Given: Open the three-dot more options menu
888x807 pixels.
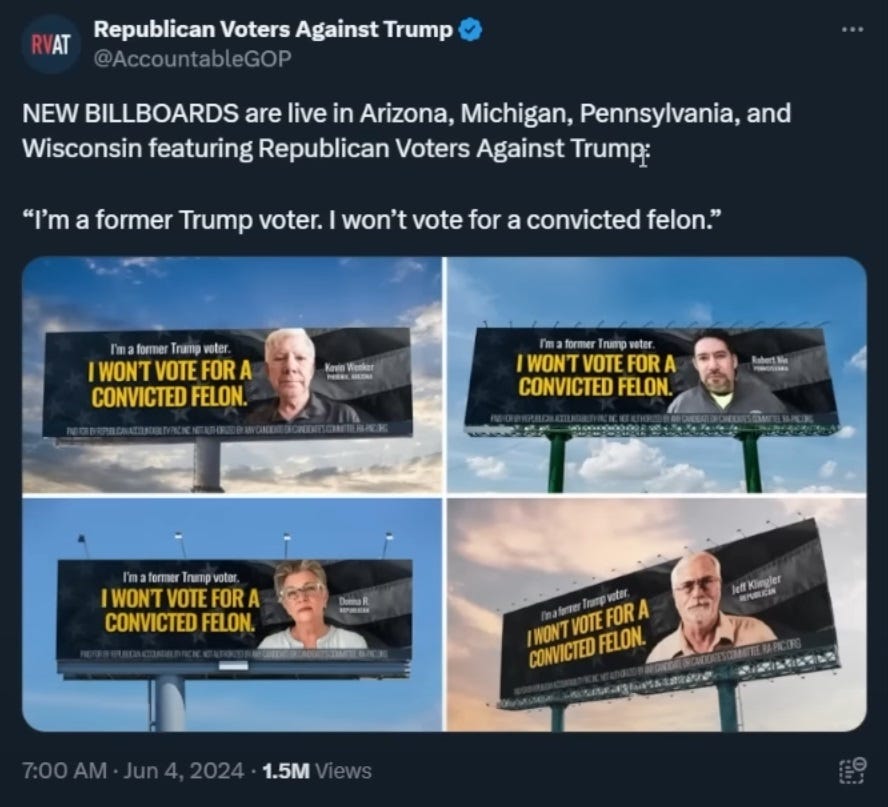Looking at the screenshot, I should click(x=852, y=29).
